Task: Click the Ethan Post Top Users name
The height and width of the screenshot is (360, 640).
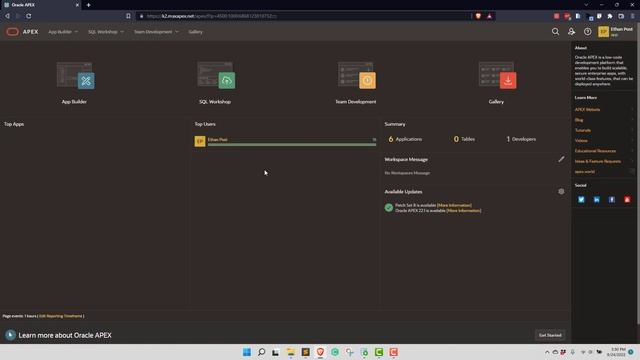Action: pyautogui.click(x=218, y=140)
